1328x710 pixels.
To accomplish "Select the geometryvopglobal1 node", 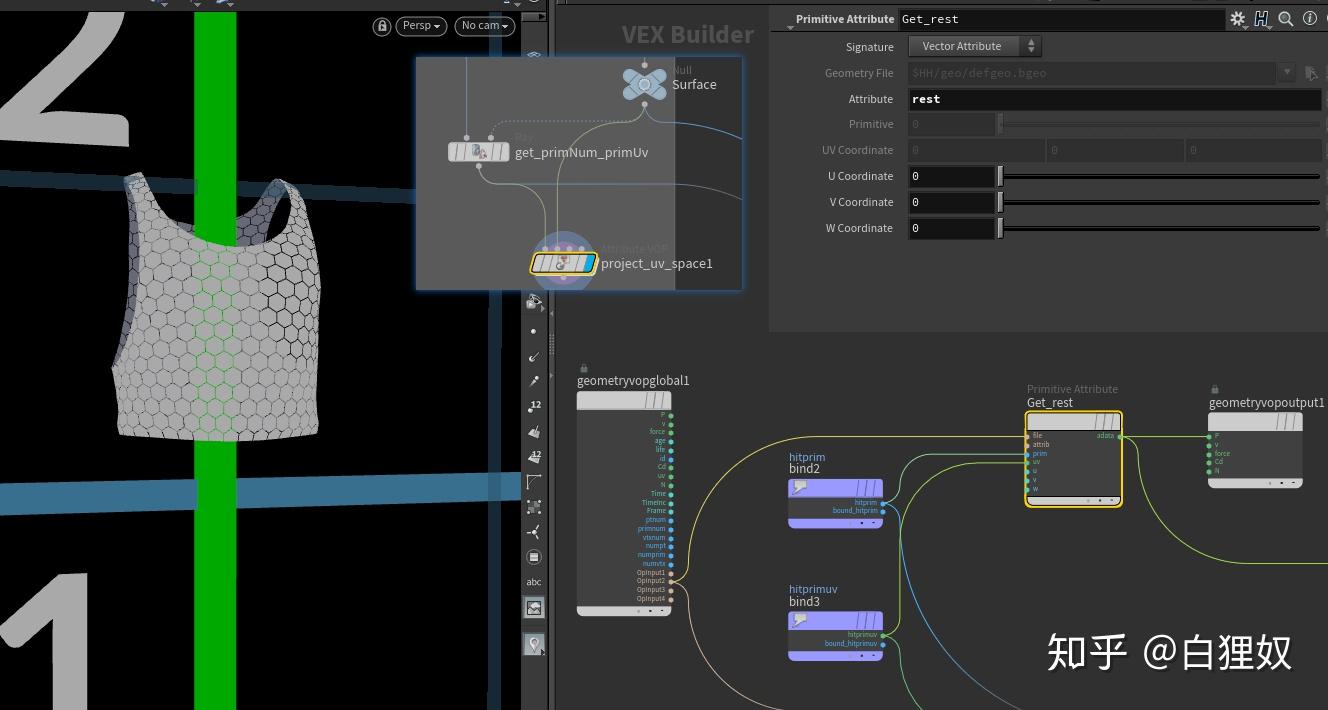I will (x=624, y=503).
